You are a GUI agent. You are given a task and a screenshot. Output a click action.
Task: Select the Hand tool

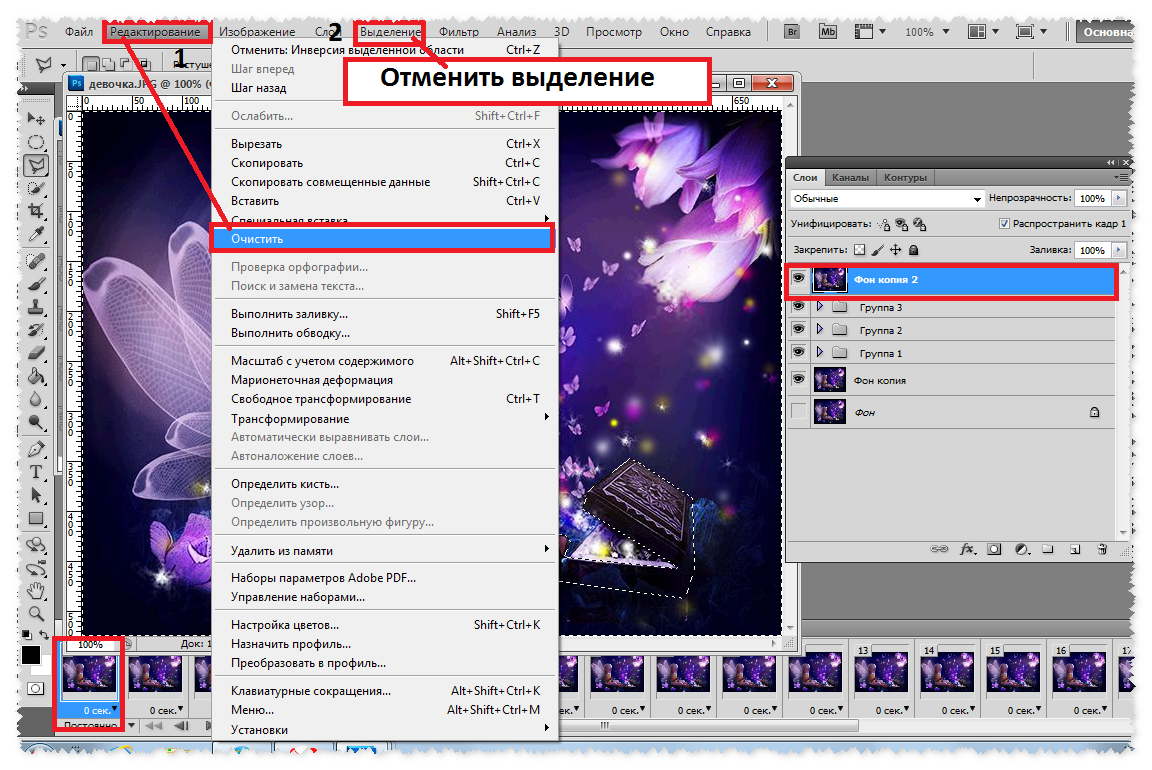pyautogui.click(x=35, y=591)
